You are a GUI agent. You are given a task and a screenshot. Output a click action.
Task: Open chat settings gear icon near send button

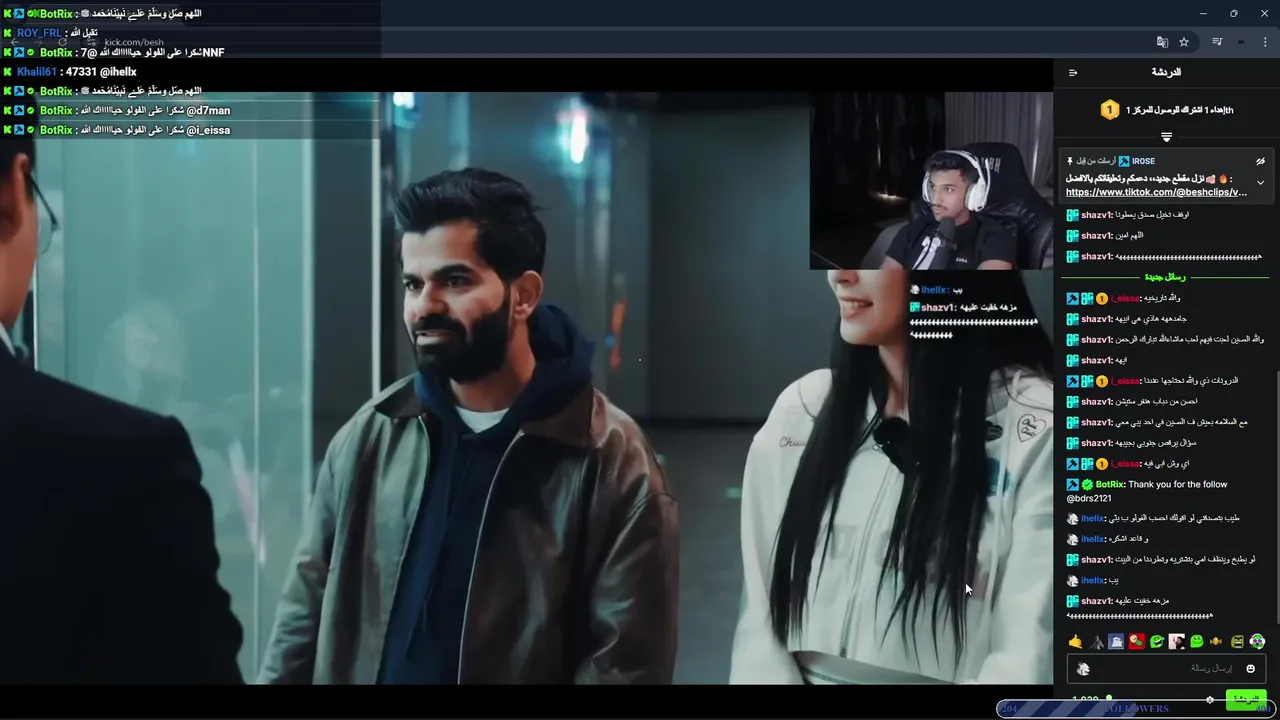(1210, 699)
